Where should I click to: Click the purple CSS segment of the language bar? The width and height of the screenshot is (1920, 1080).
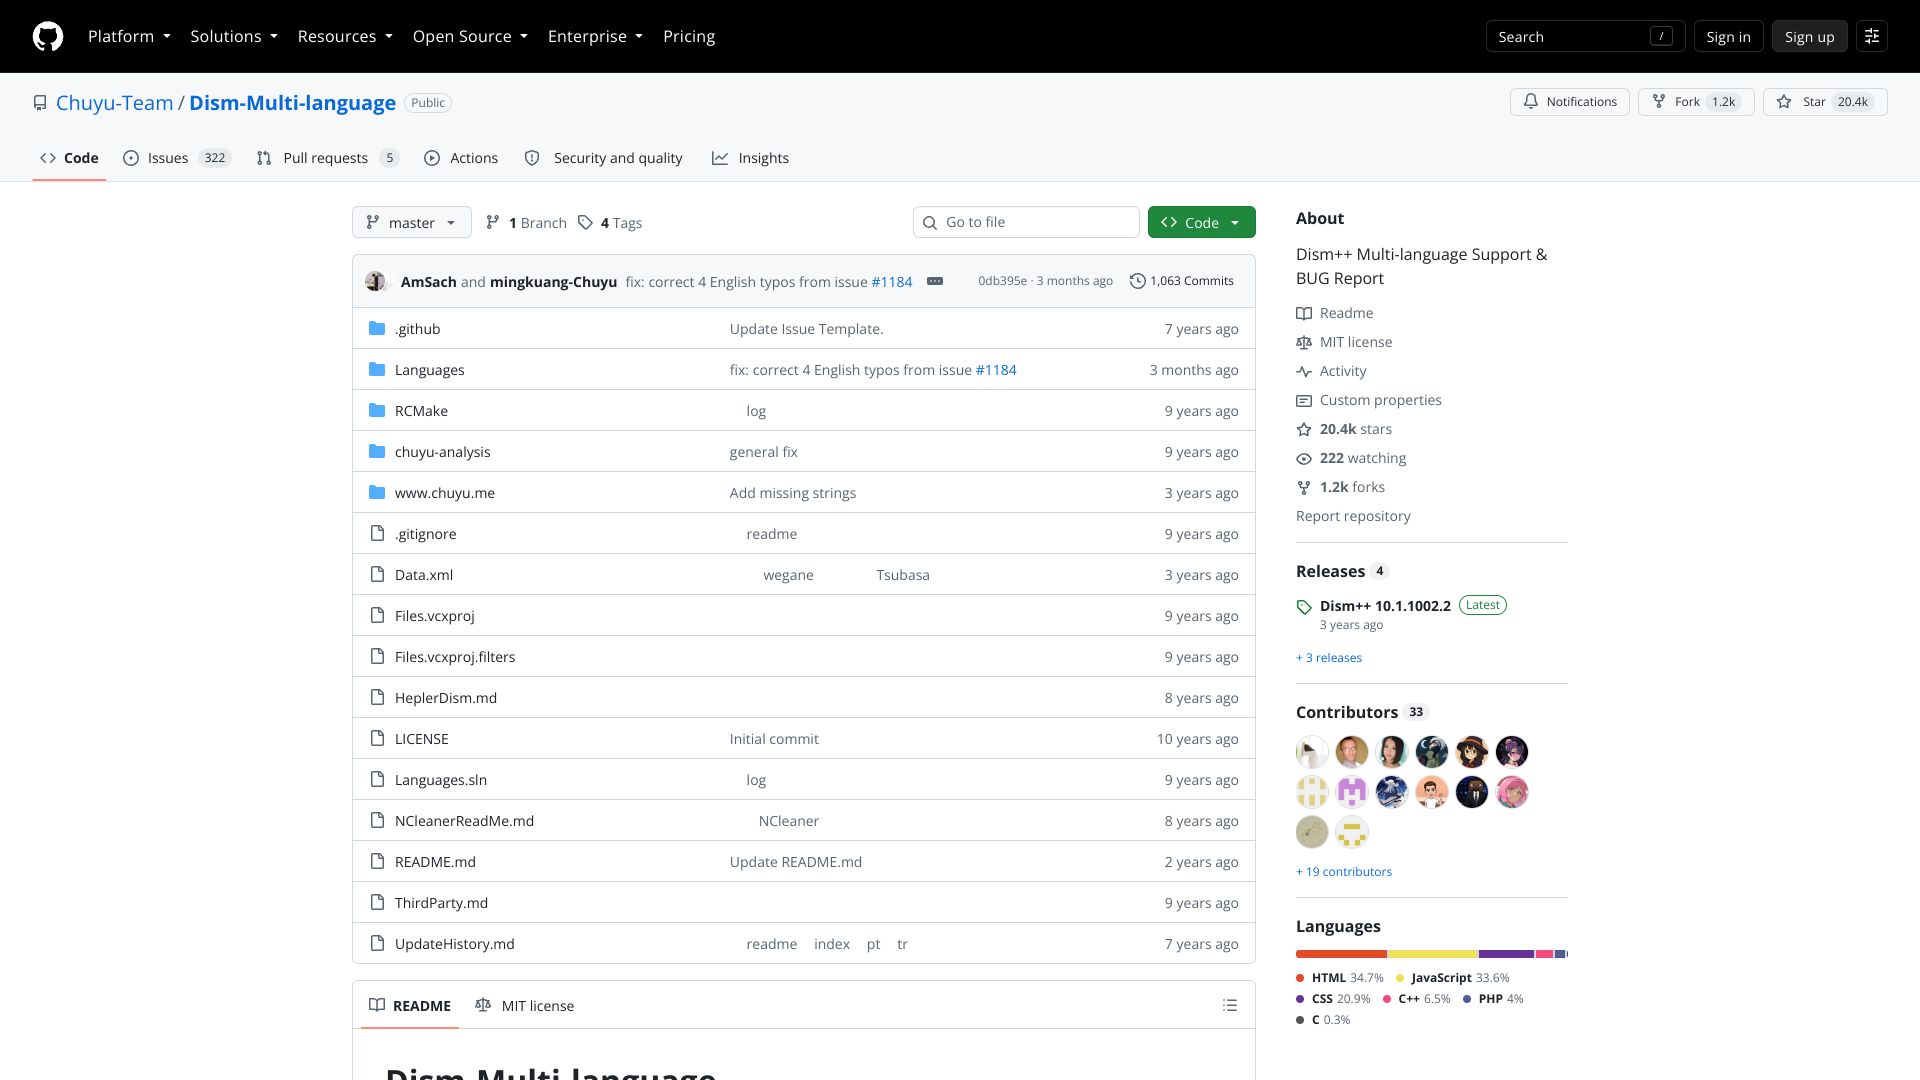tap(1506, 954)
